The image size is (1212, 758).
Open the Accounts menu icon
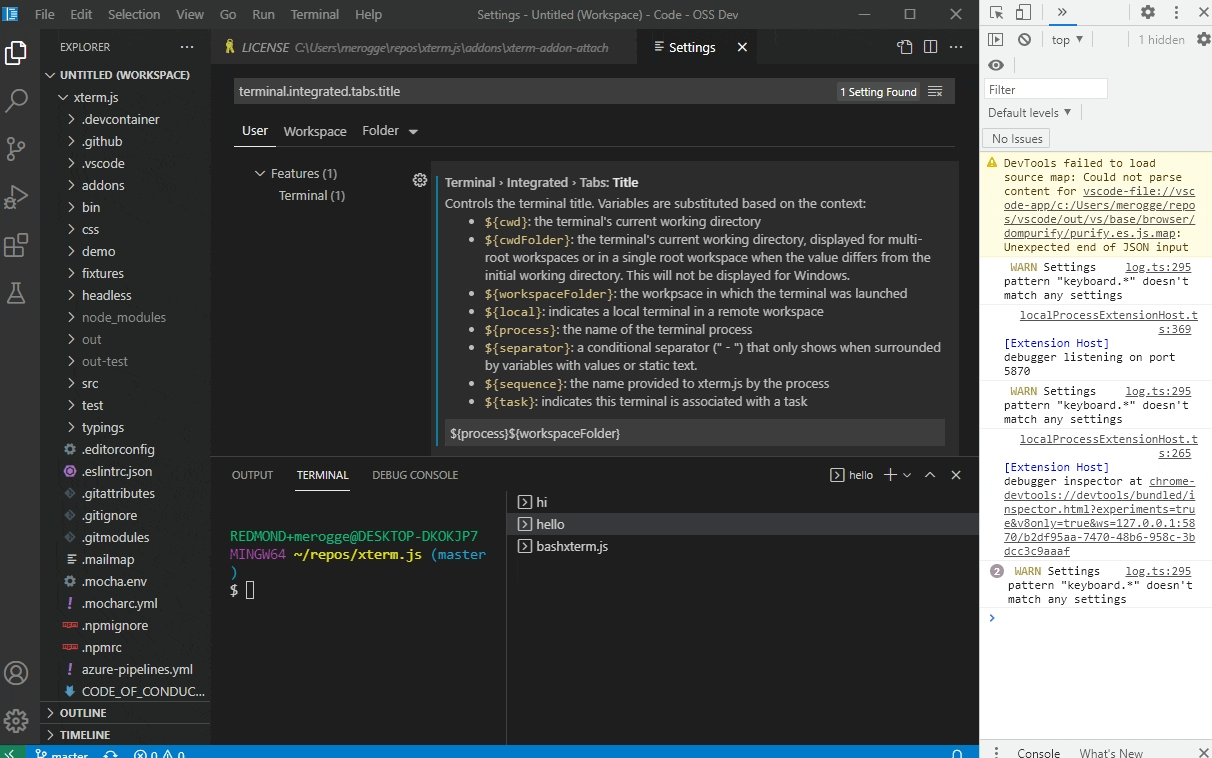(x=16, y=673)
